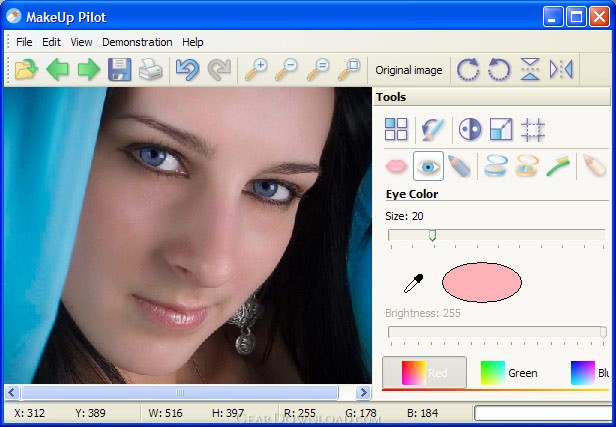Zoom in with the plus magnifier
616x427 pixels.
click(x=256, y=70)
